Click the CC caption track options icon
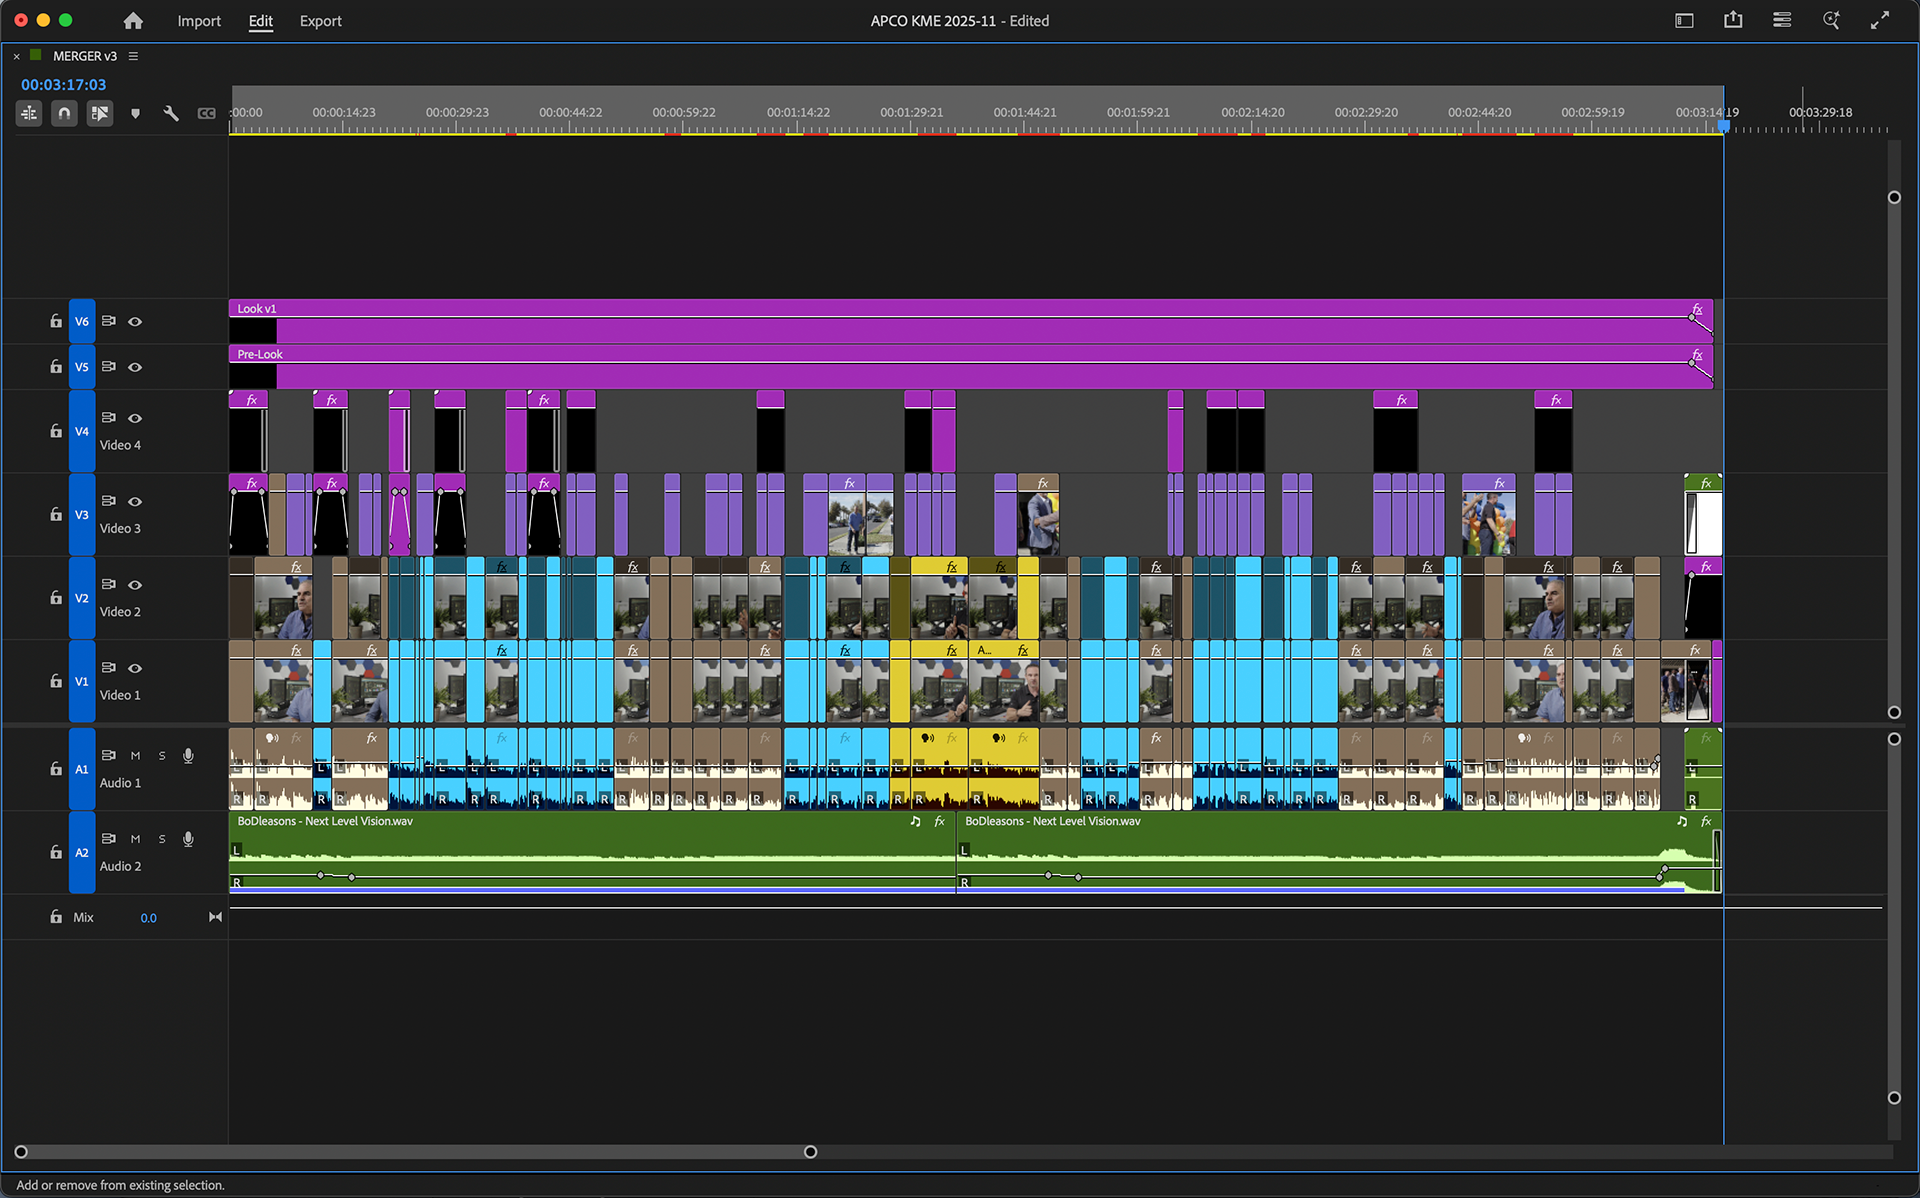The height and width of the screenshot is (1198, 1920). click(206, 113)
